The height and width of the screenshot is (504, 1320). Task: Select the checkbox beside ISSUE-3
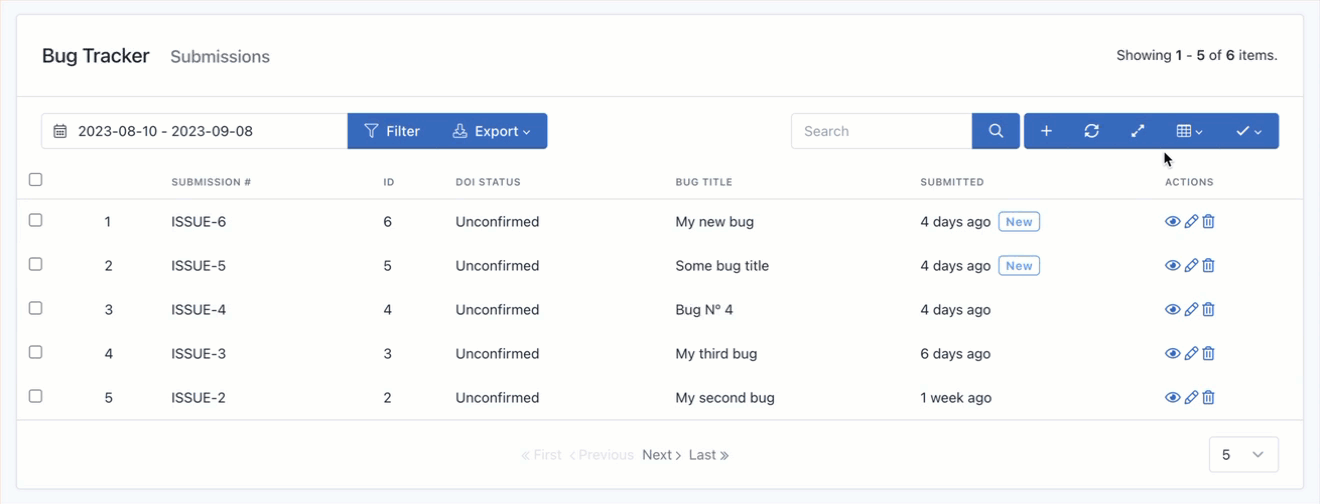(36, 352)
